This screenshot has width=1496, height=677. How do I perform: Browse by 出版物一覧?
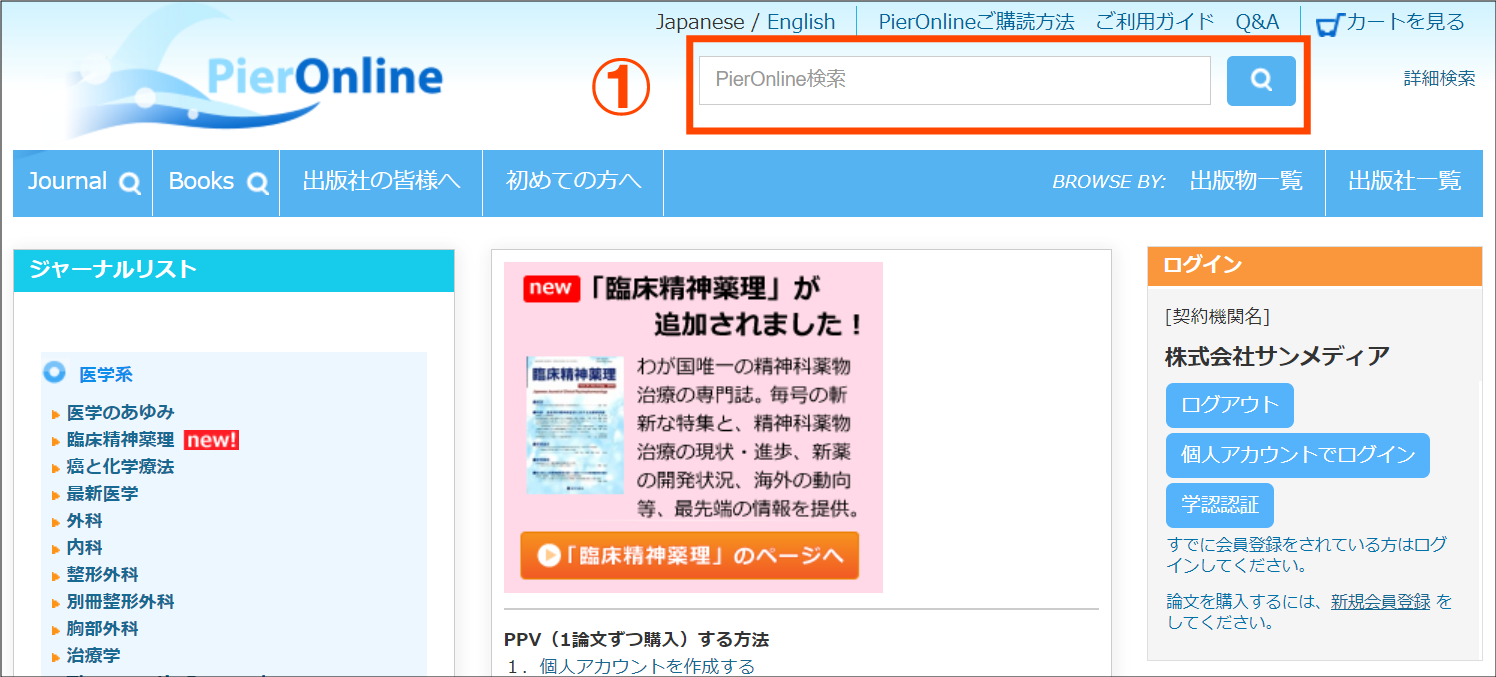pos(1246,181)
